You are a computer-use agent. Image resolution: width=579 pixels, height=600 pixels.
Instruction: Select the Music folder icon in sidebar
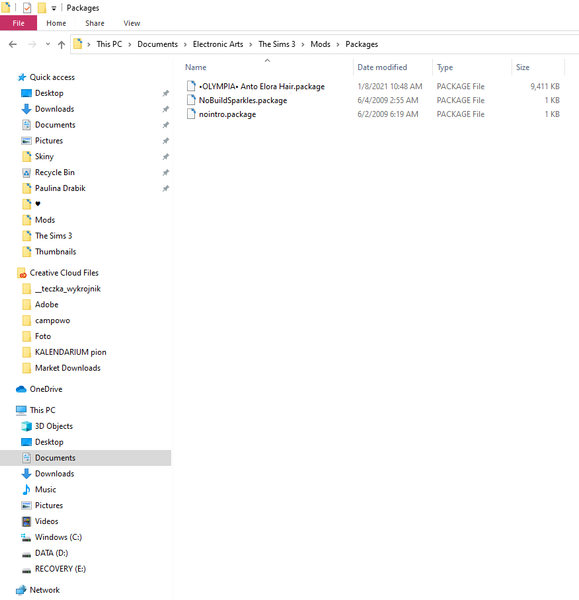click(26, 489)
